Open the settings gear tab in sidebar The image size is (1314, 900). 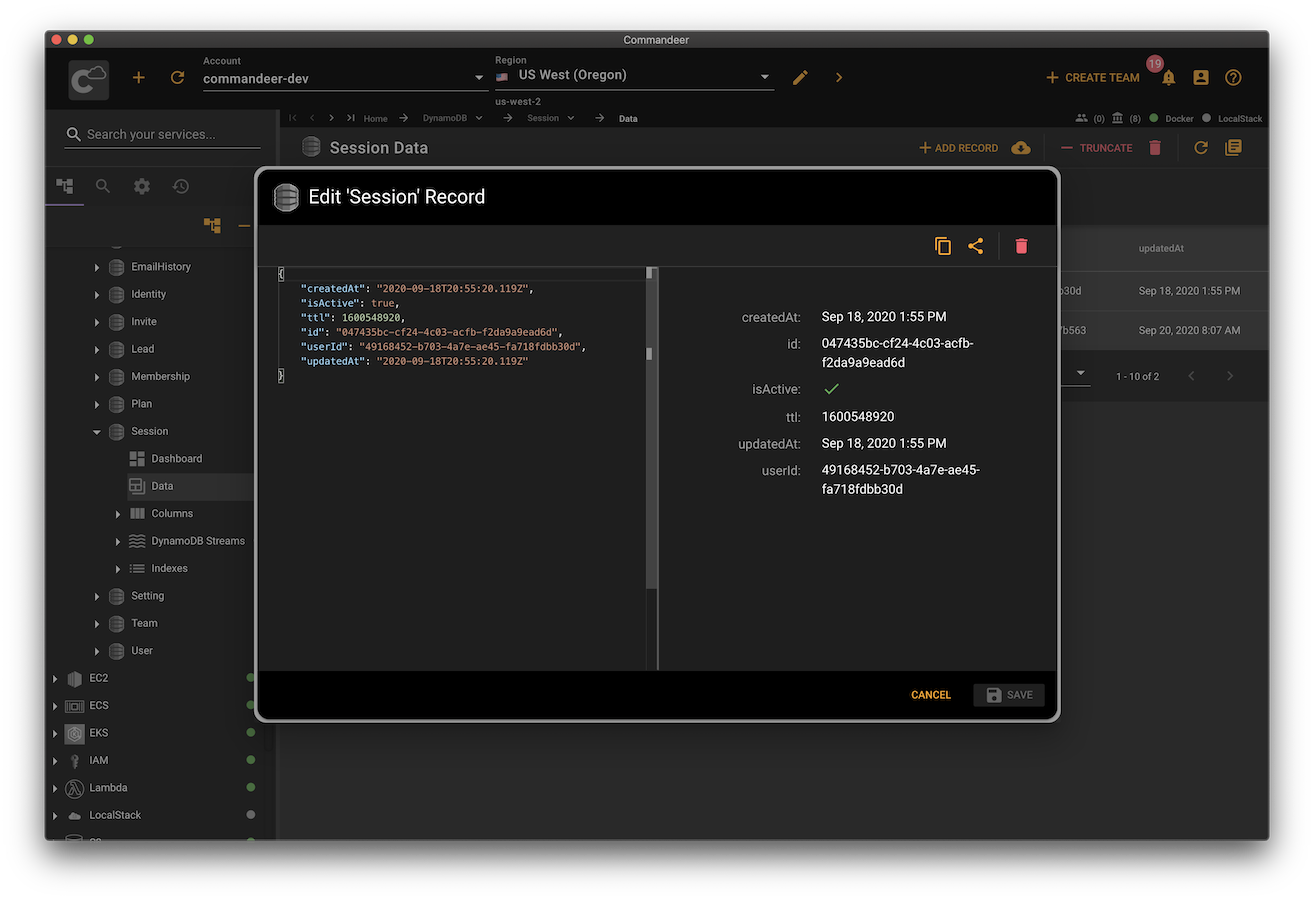pos(142,186)
